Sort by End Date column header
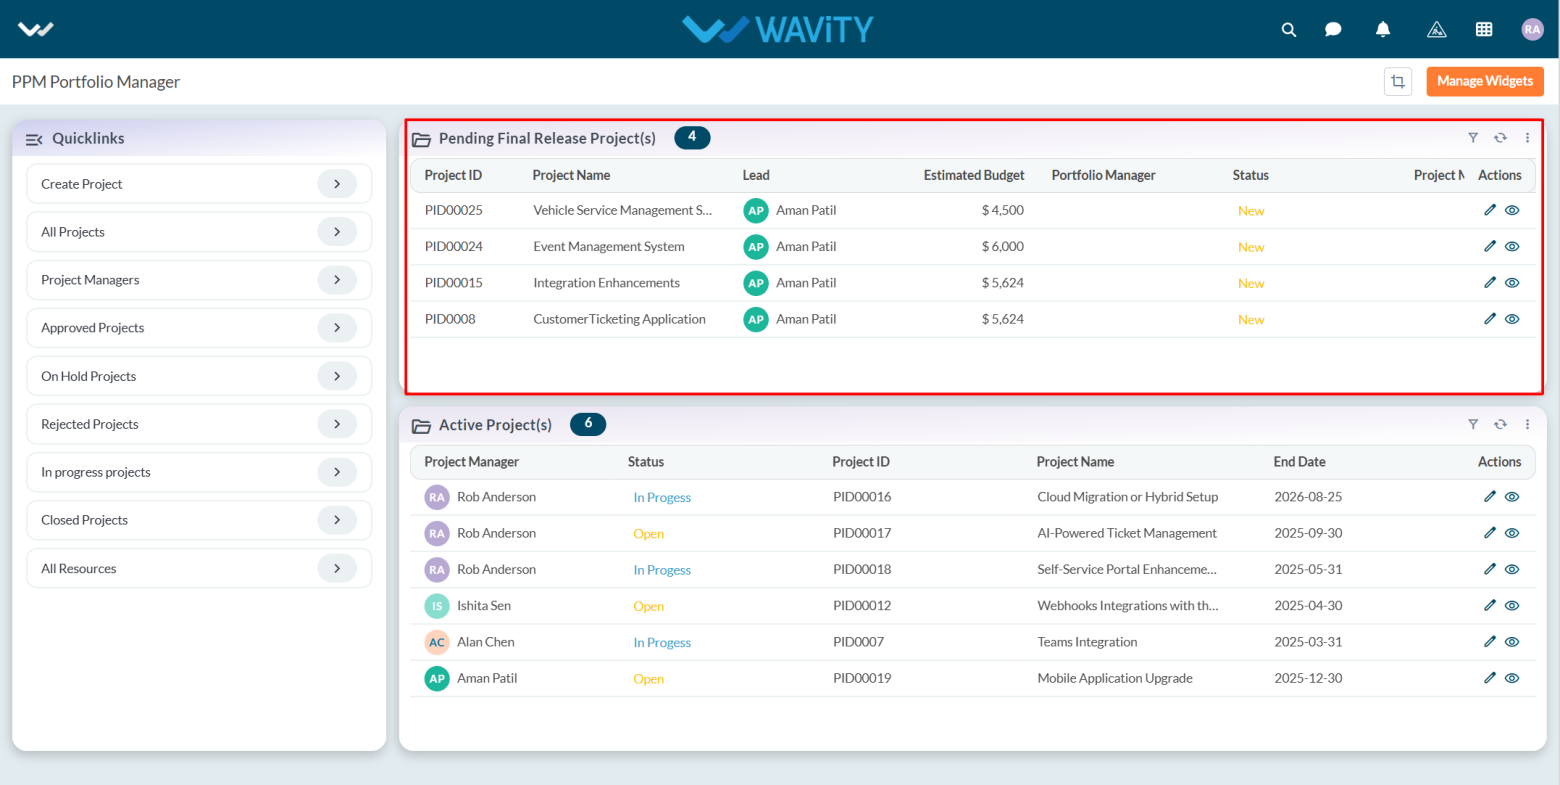This screenshot has height=785, width=1560. click(1299, 462)
